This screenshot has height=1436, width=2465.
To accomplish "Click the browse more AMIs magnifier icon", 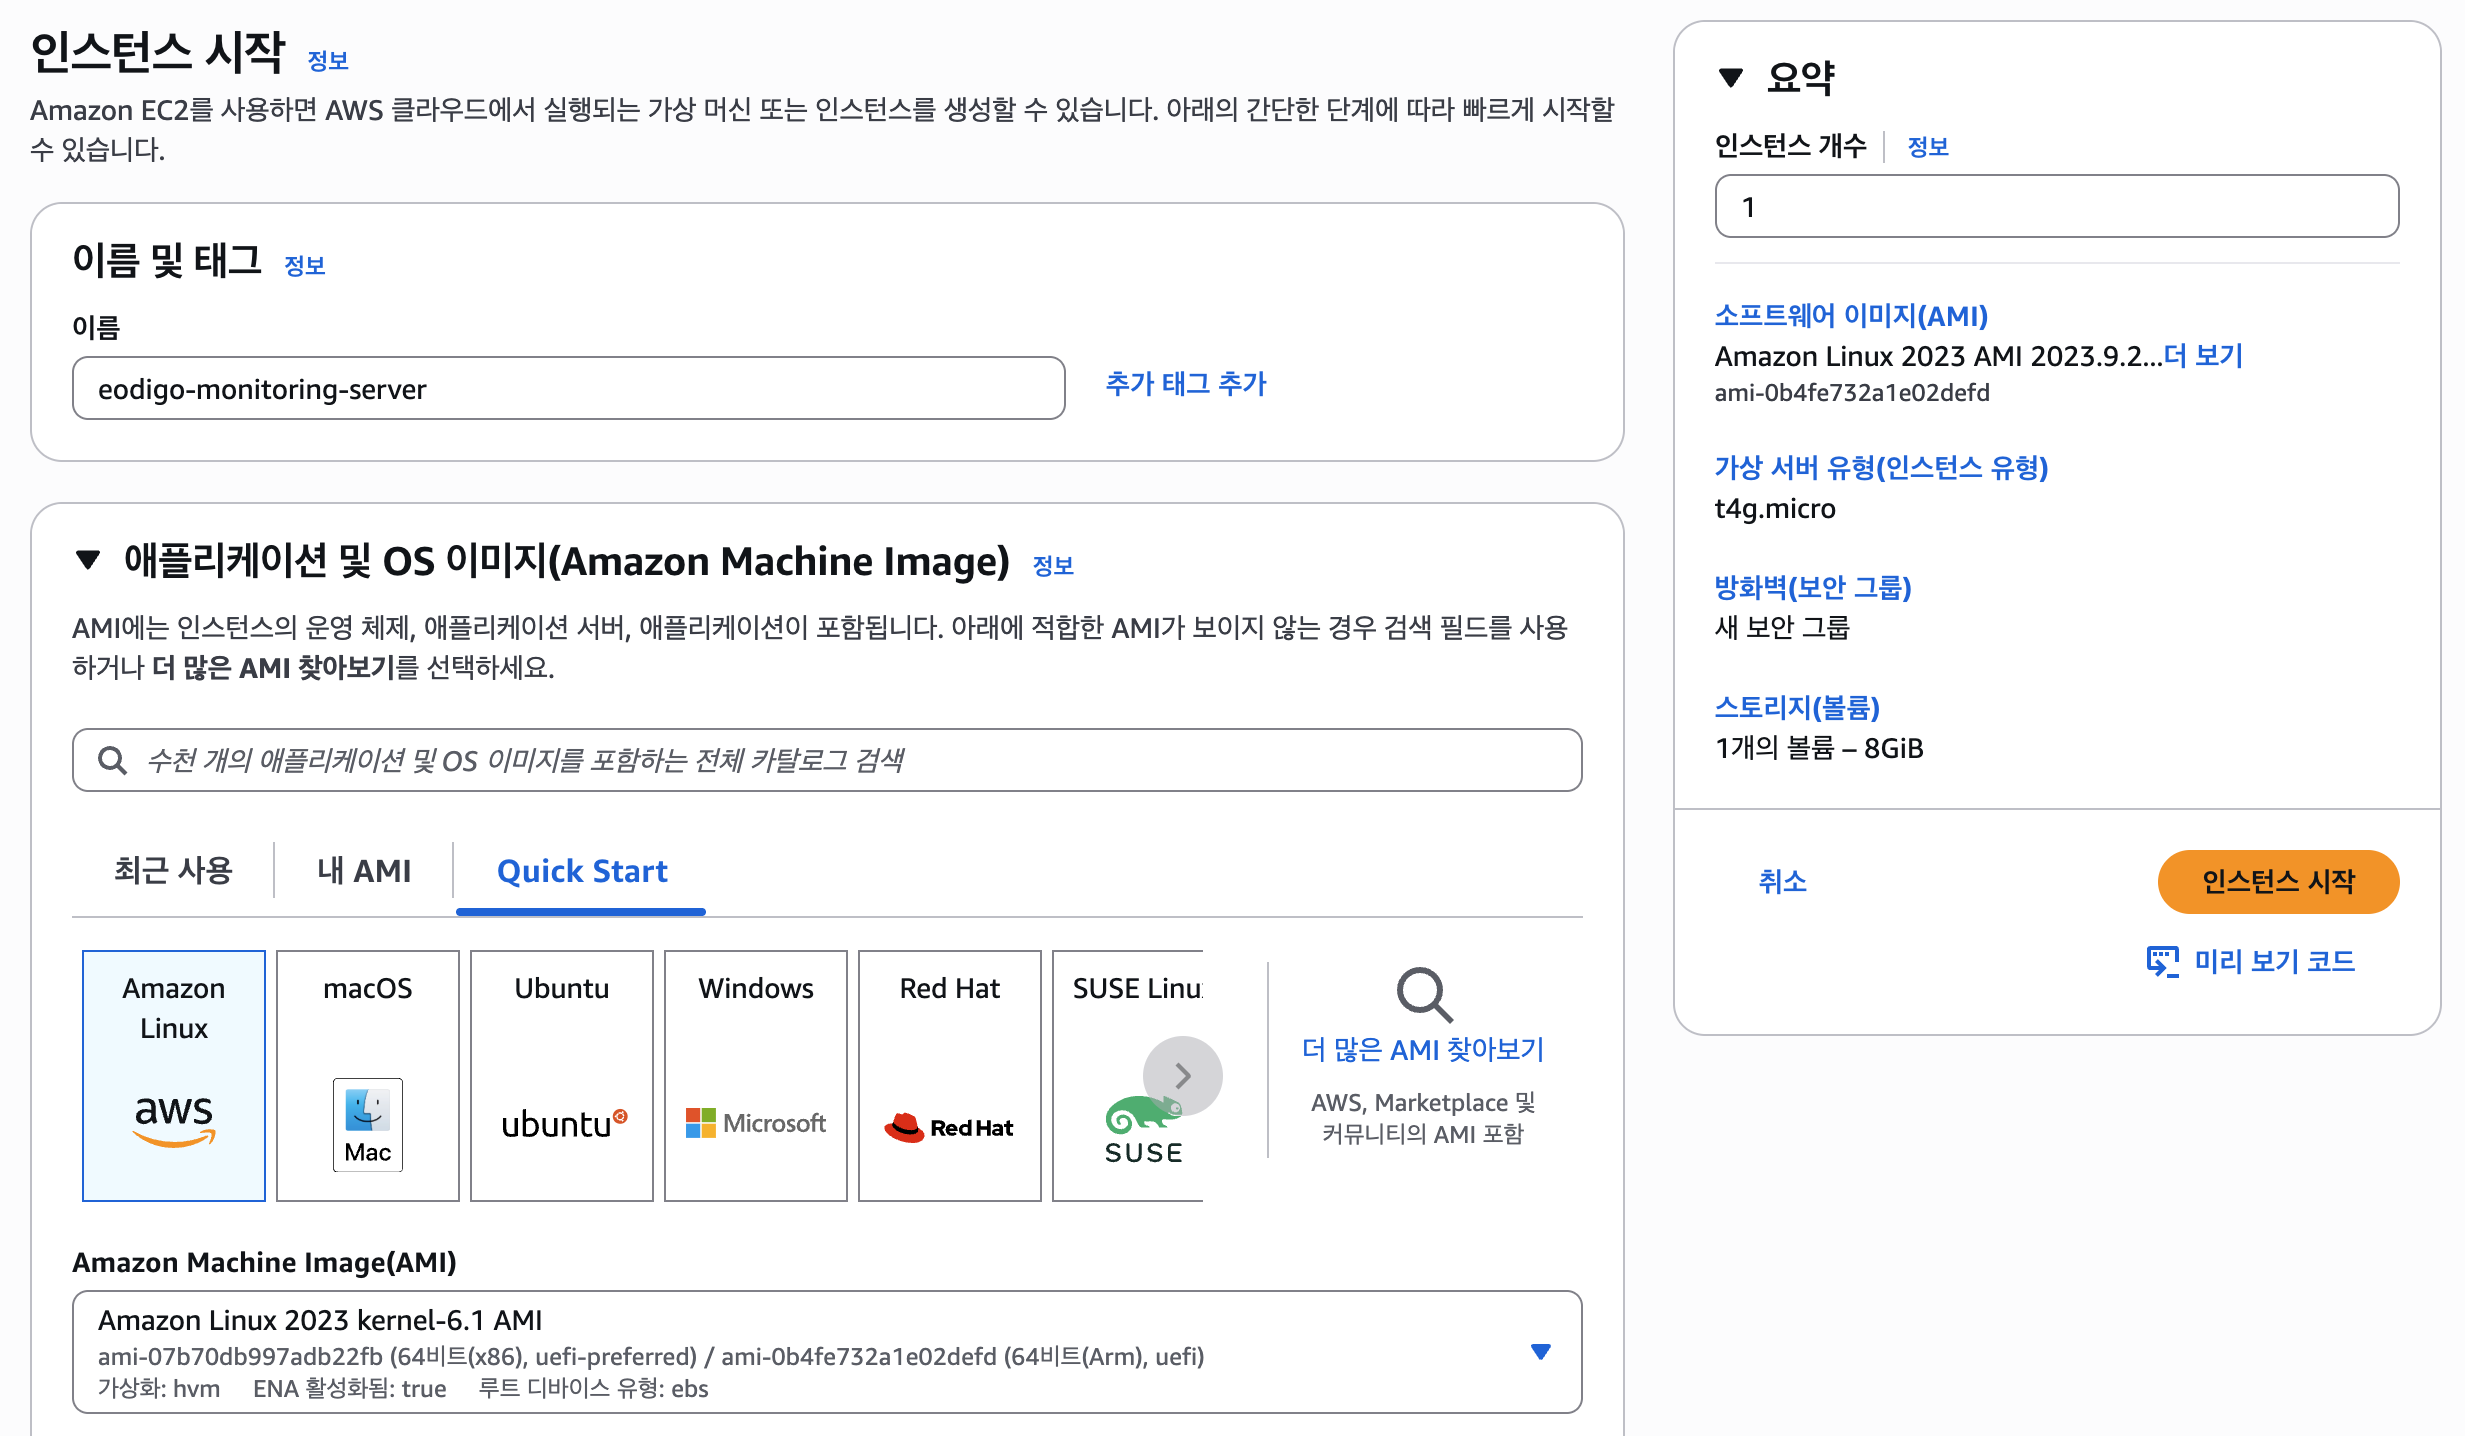I will [1423, 994].
